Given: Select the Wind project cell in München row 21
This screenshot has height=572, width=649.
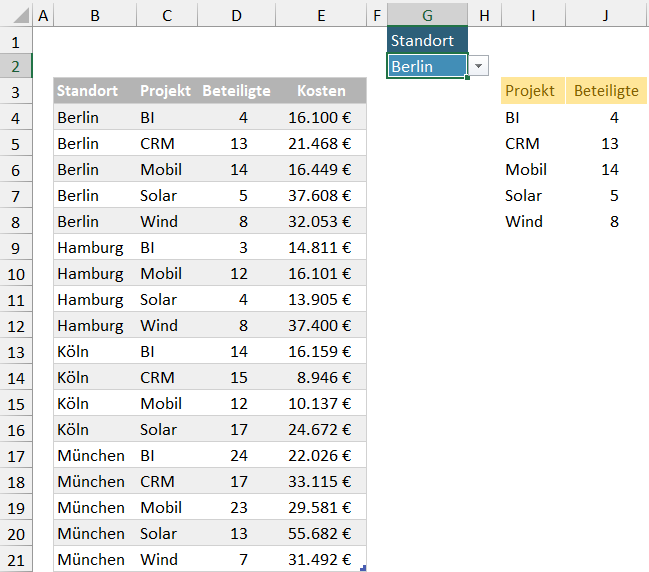Looking at the screenshot, I should point(167,559).
